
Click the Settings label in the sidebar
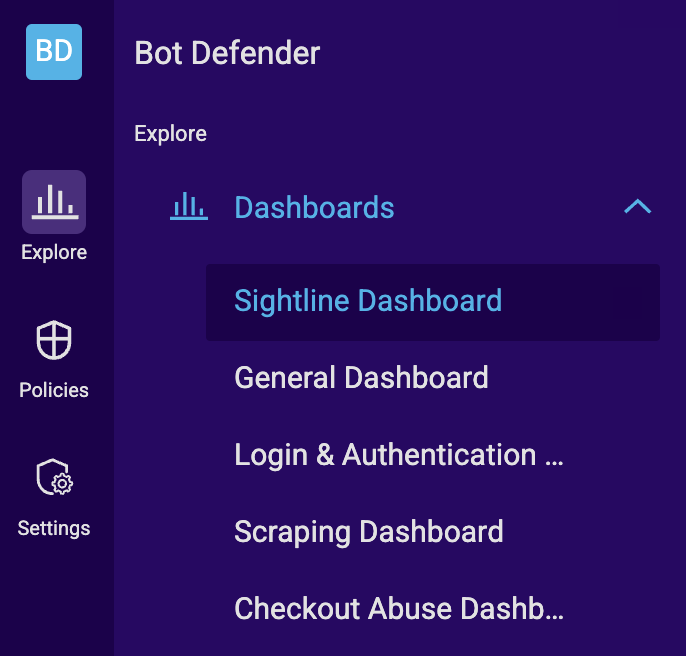pyautogui.click(x=54, y=528)
